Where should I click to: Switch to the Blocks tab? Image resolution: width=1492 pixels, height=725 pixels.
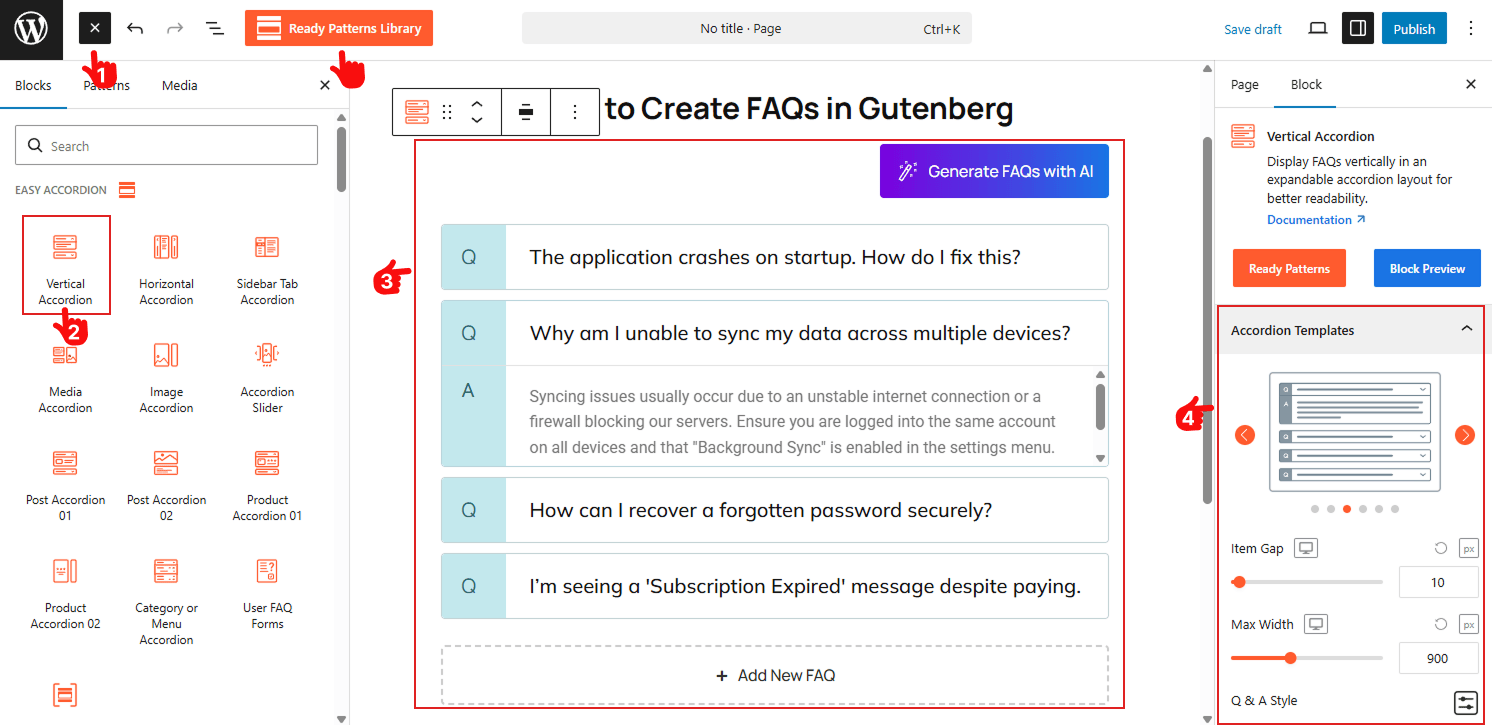[33, 85]
